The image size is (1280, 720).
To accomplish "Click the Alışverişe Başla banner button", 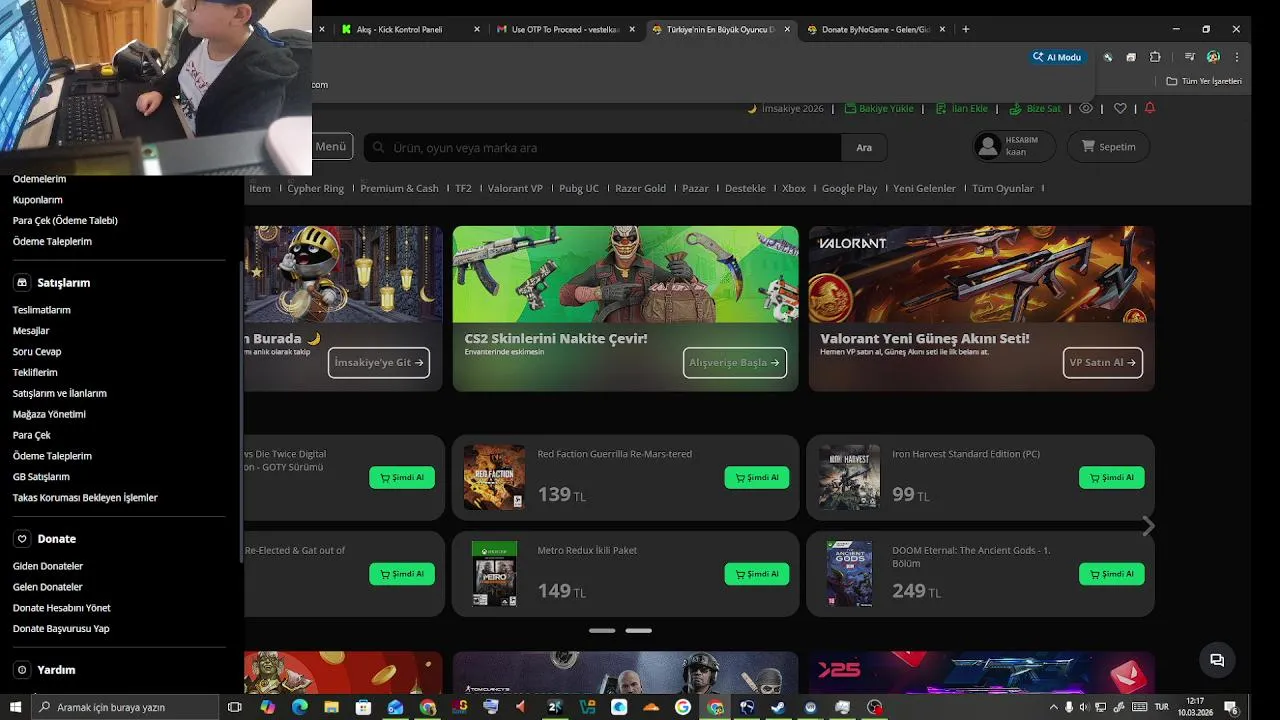I will point(735,362).
